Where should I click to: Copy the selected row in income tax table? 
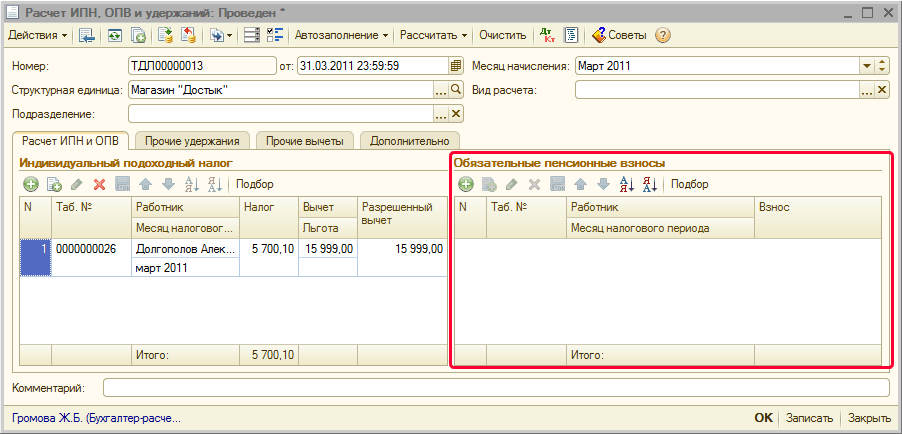coord(54,184)
